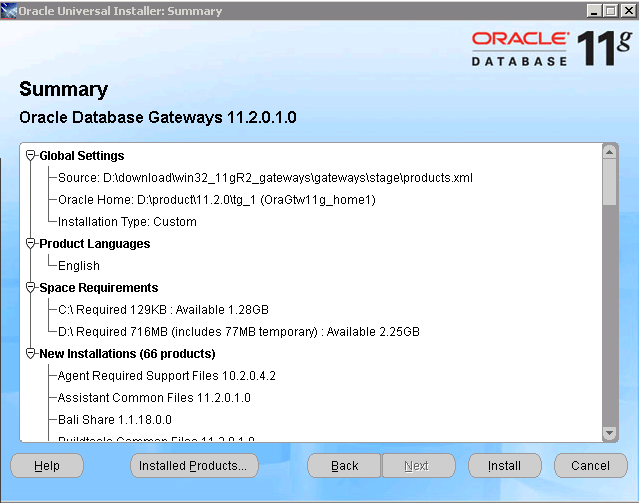
Task: Cancel the installer
Action: pos(591,465)
